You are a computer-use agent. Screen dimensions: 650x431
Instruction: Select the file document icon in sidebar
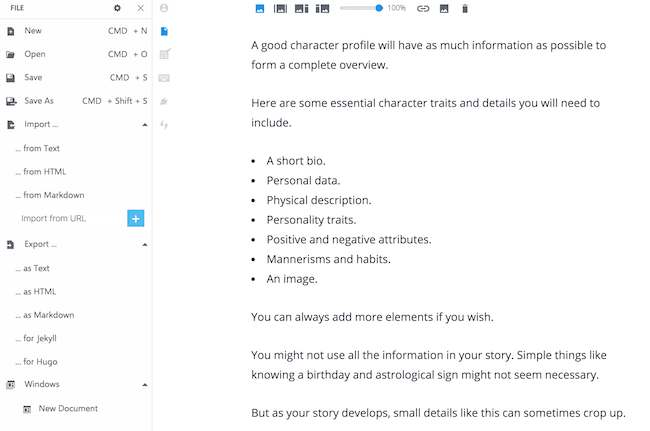(164, 31)
